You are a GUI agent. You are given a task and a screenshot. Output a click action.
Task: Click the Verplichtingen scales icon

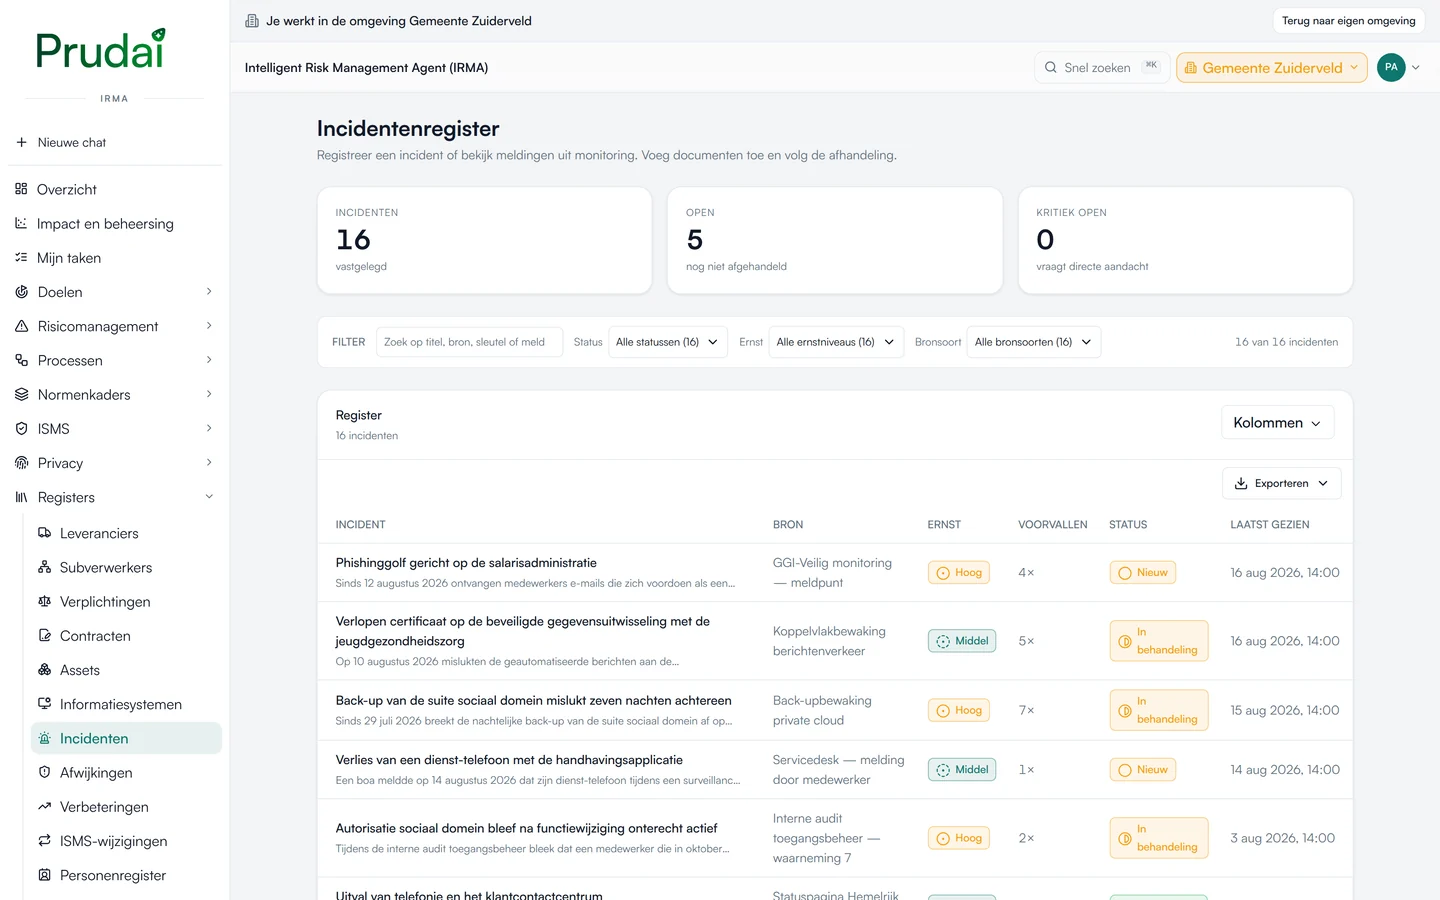[44, 601]
